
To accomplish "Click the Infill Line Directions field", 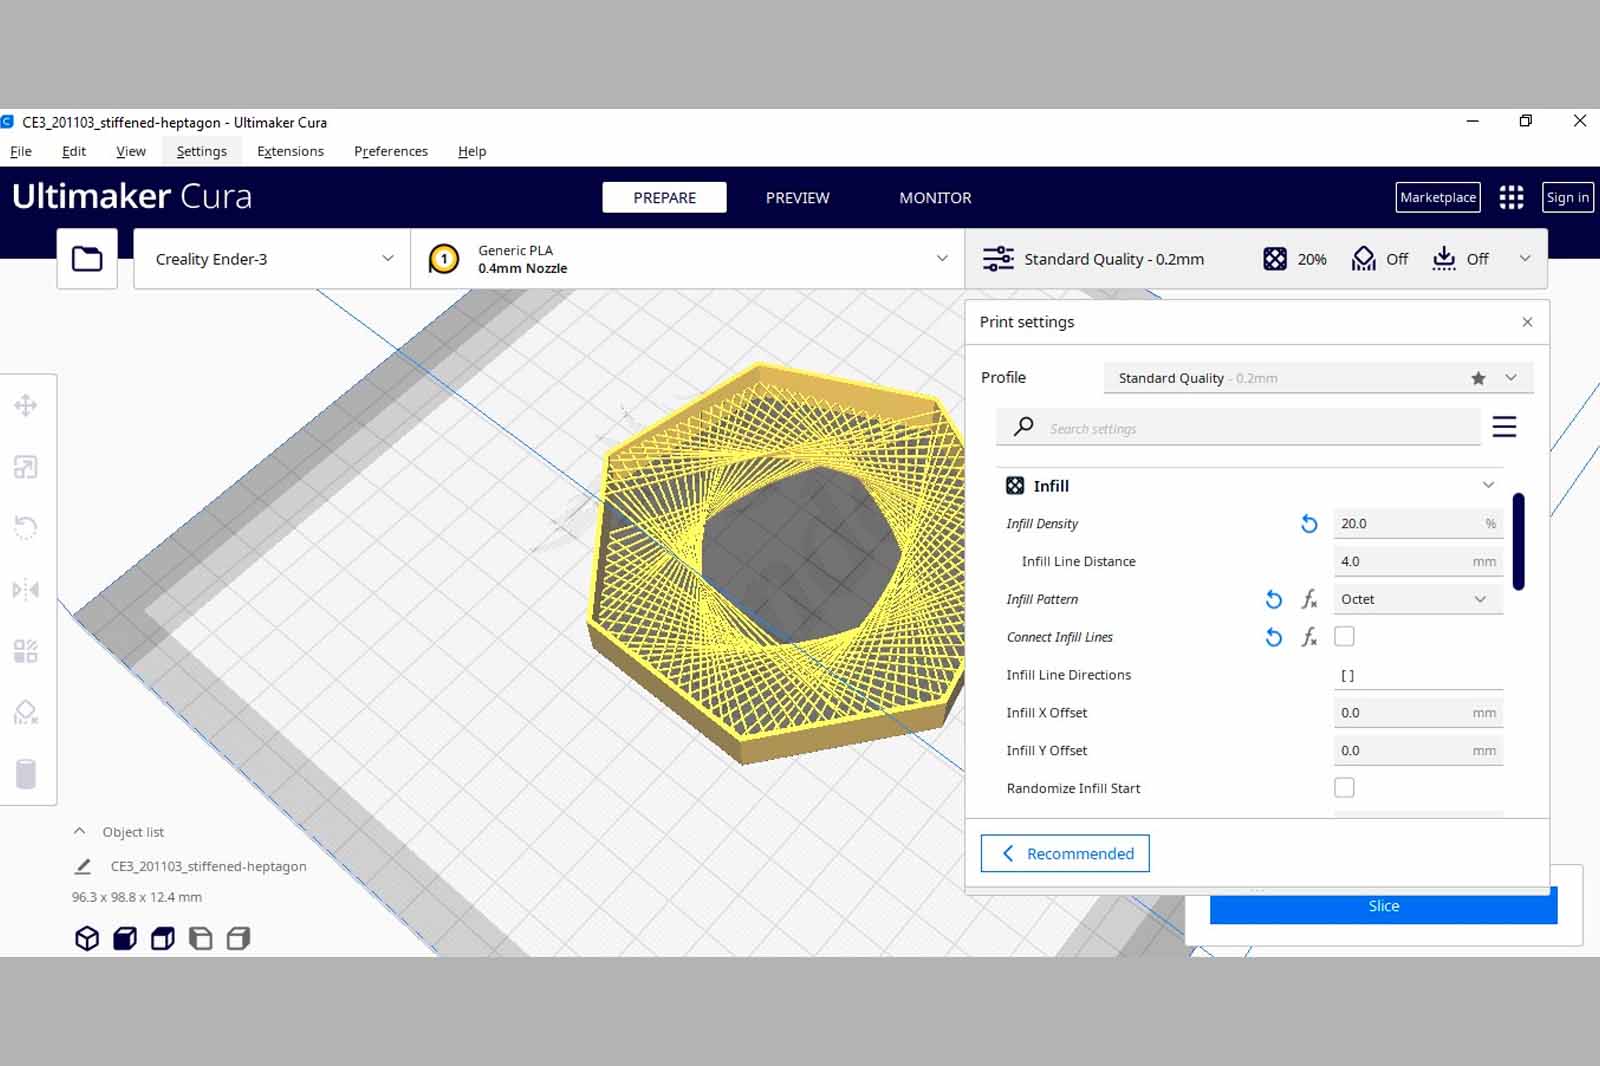I will tap(1418, 675).
